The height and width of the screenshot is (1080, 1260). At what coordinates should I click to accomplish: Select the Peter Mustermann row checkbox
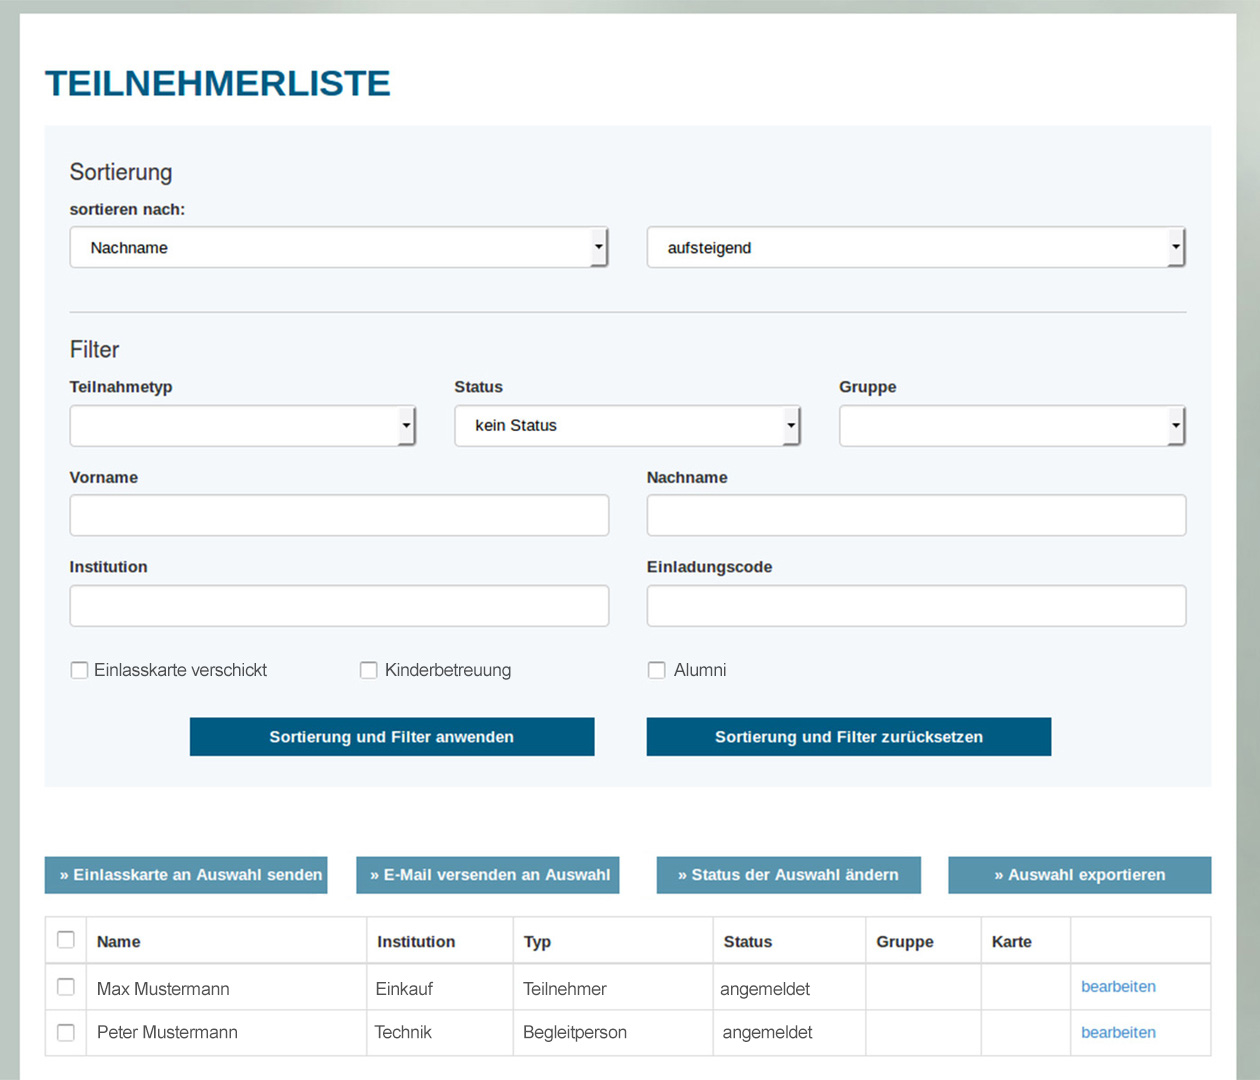(66, 1032)
